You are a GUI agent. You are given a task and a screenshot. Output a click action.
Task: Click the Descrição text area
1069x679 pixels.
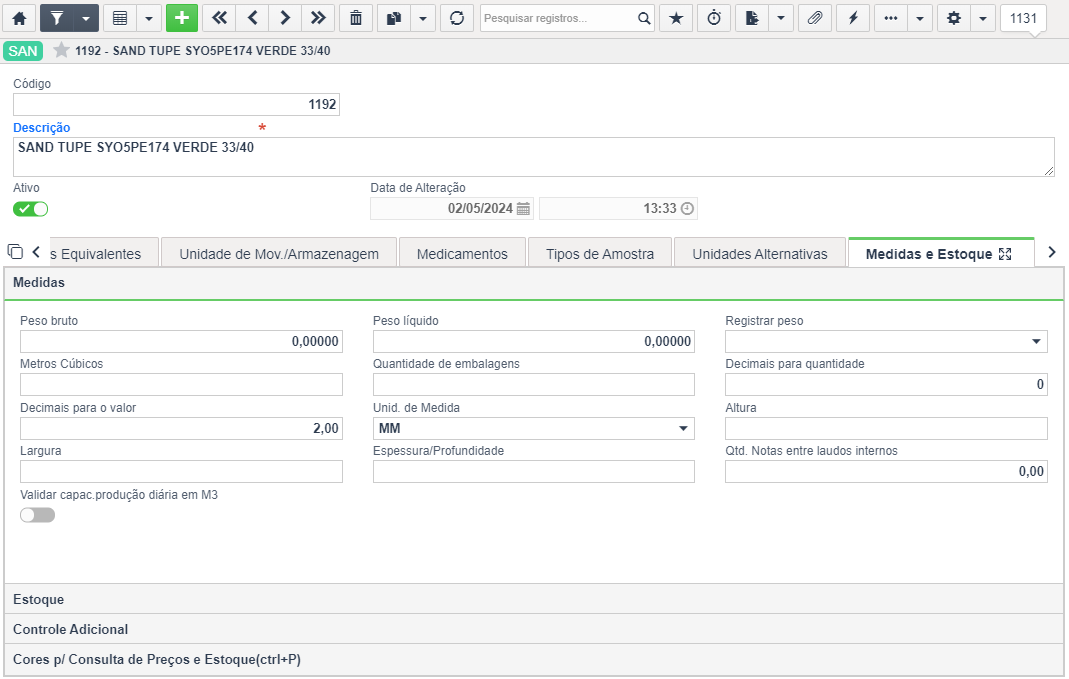pos(534,157)
